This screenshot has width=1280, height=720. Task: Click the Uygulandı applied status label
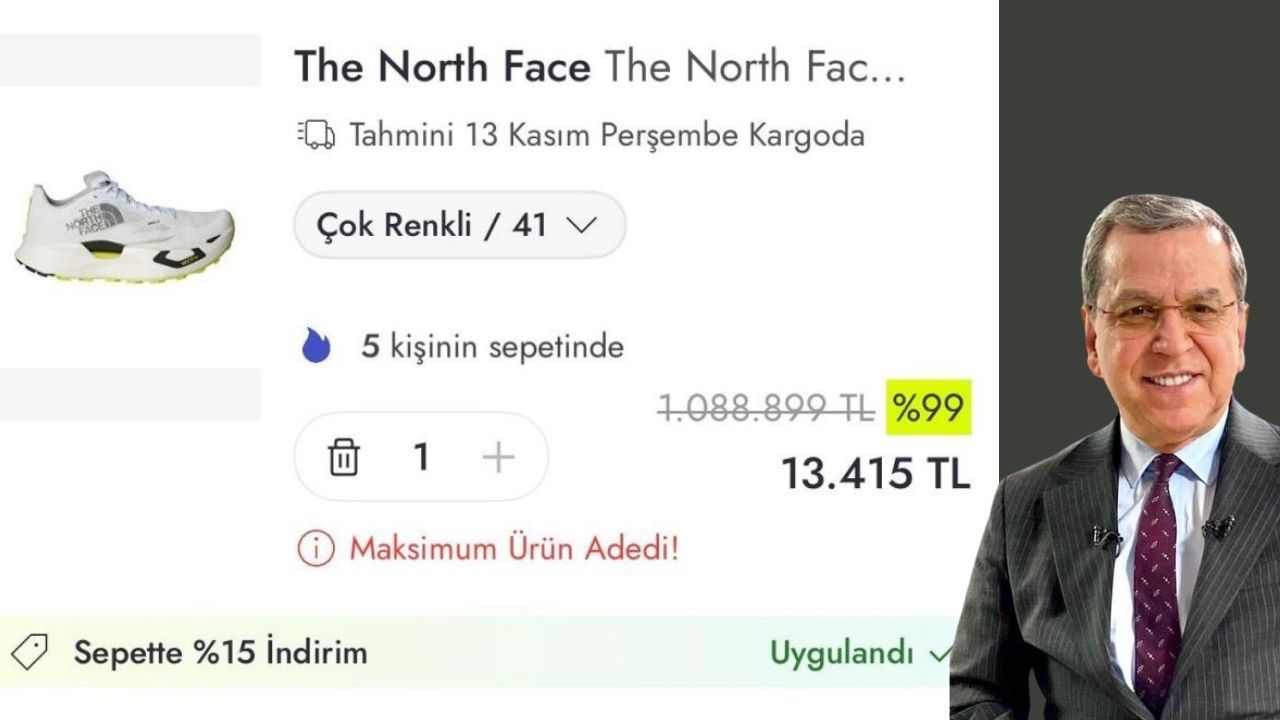[x=841, y=654]
